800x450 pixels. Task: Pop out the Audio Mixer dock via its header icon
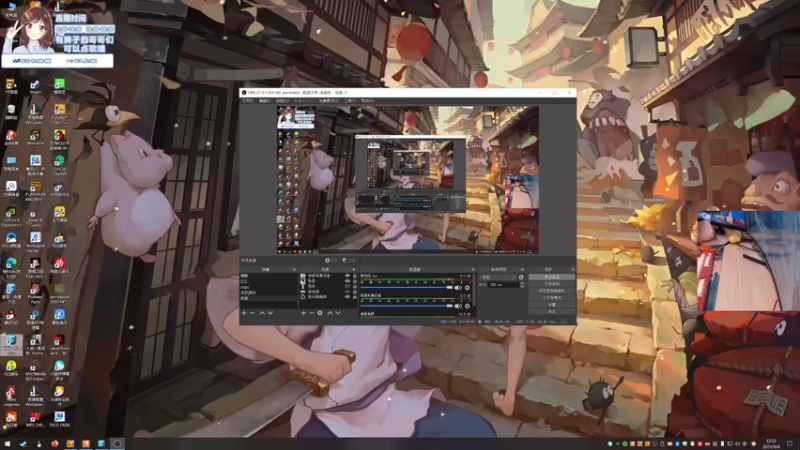click(473, 269)
